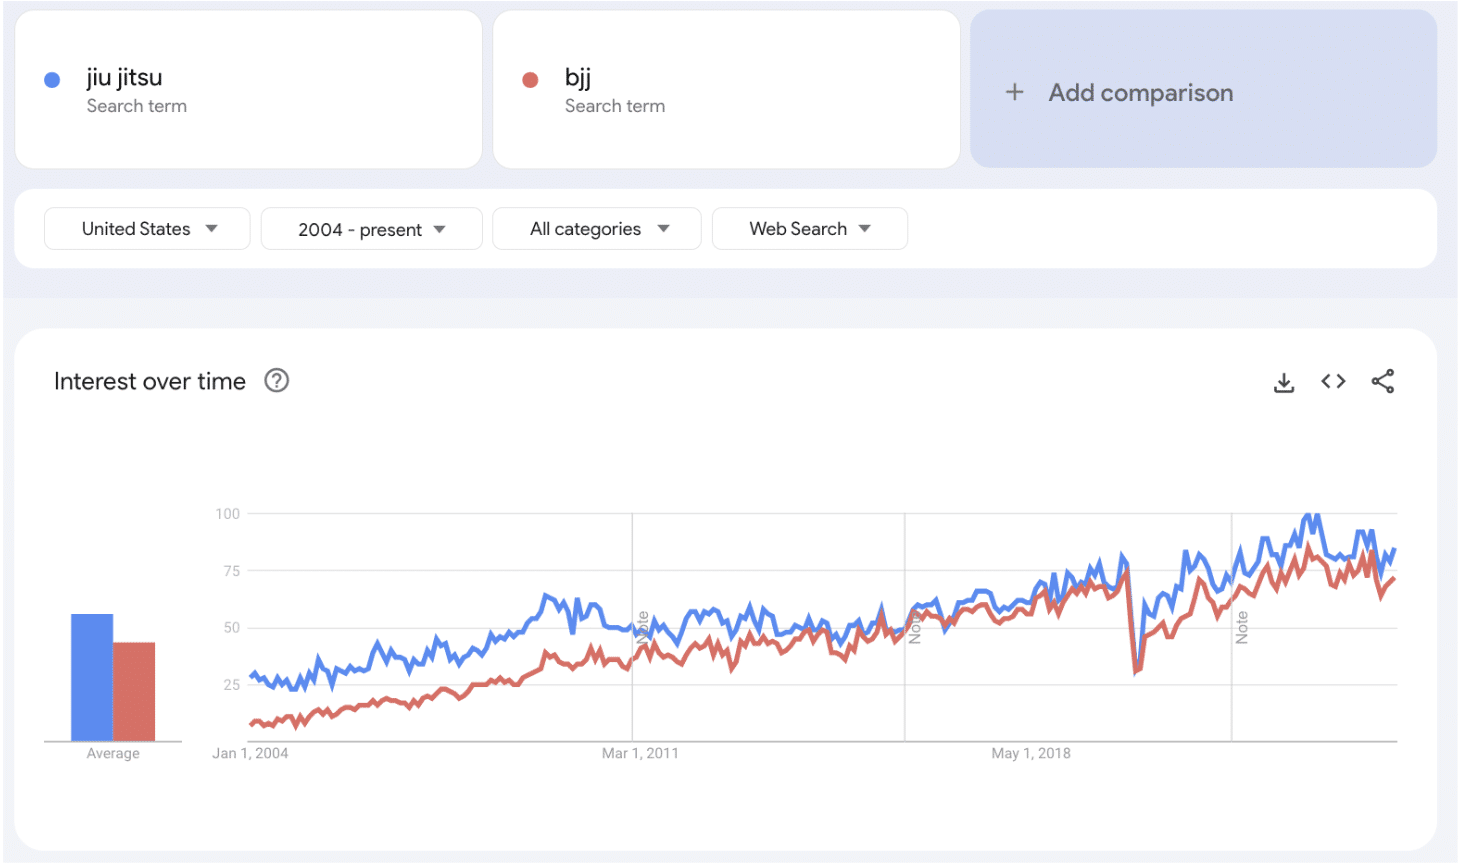Screen dimensions: 1458x864
Task: Open the All categories dropdown
Action: pyautogui.click(x=597, y=229)
